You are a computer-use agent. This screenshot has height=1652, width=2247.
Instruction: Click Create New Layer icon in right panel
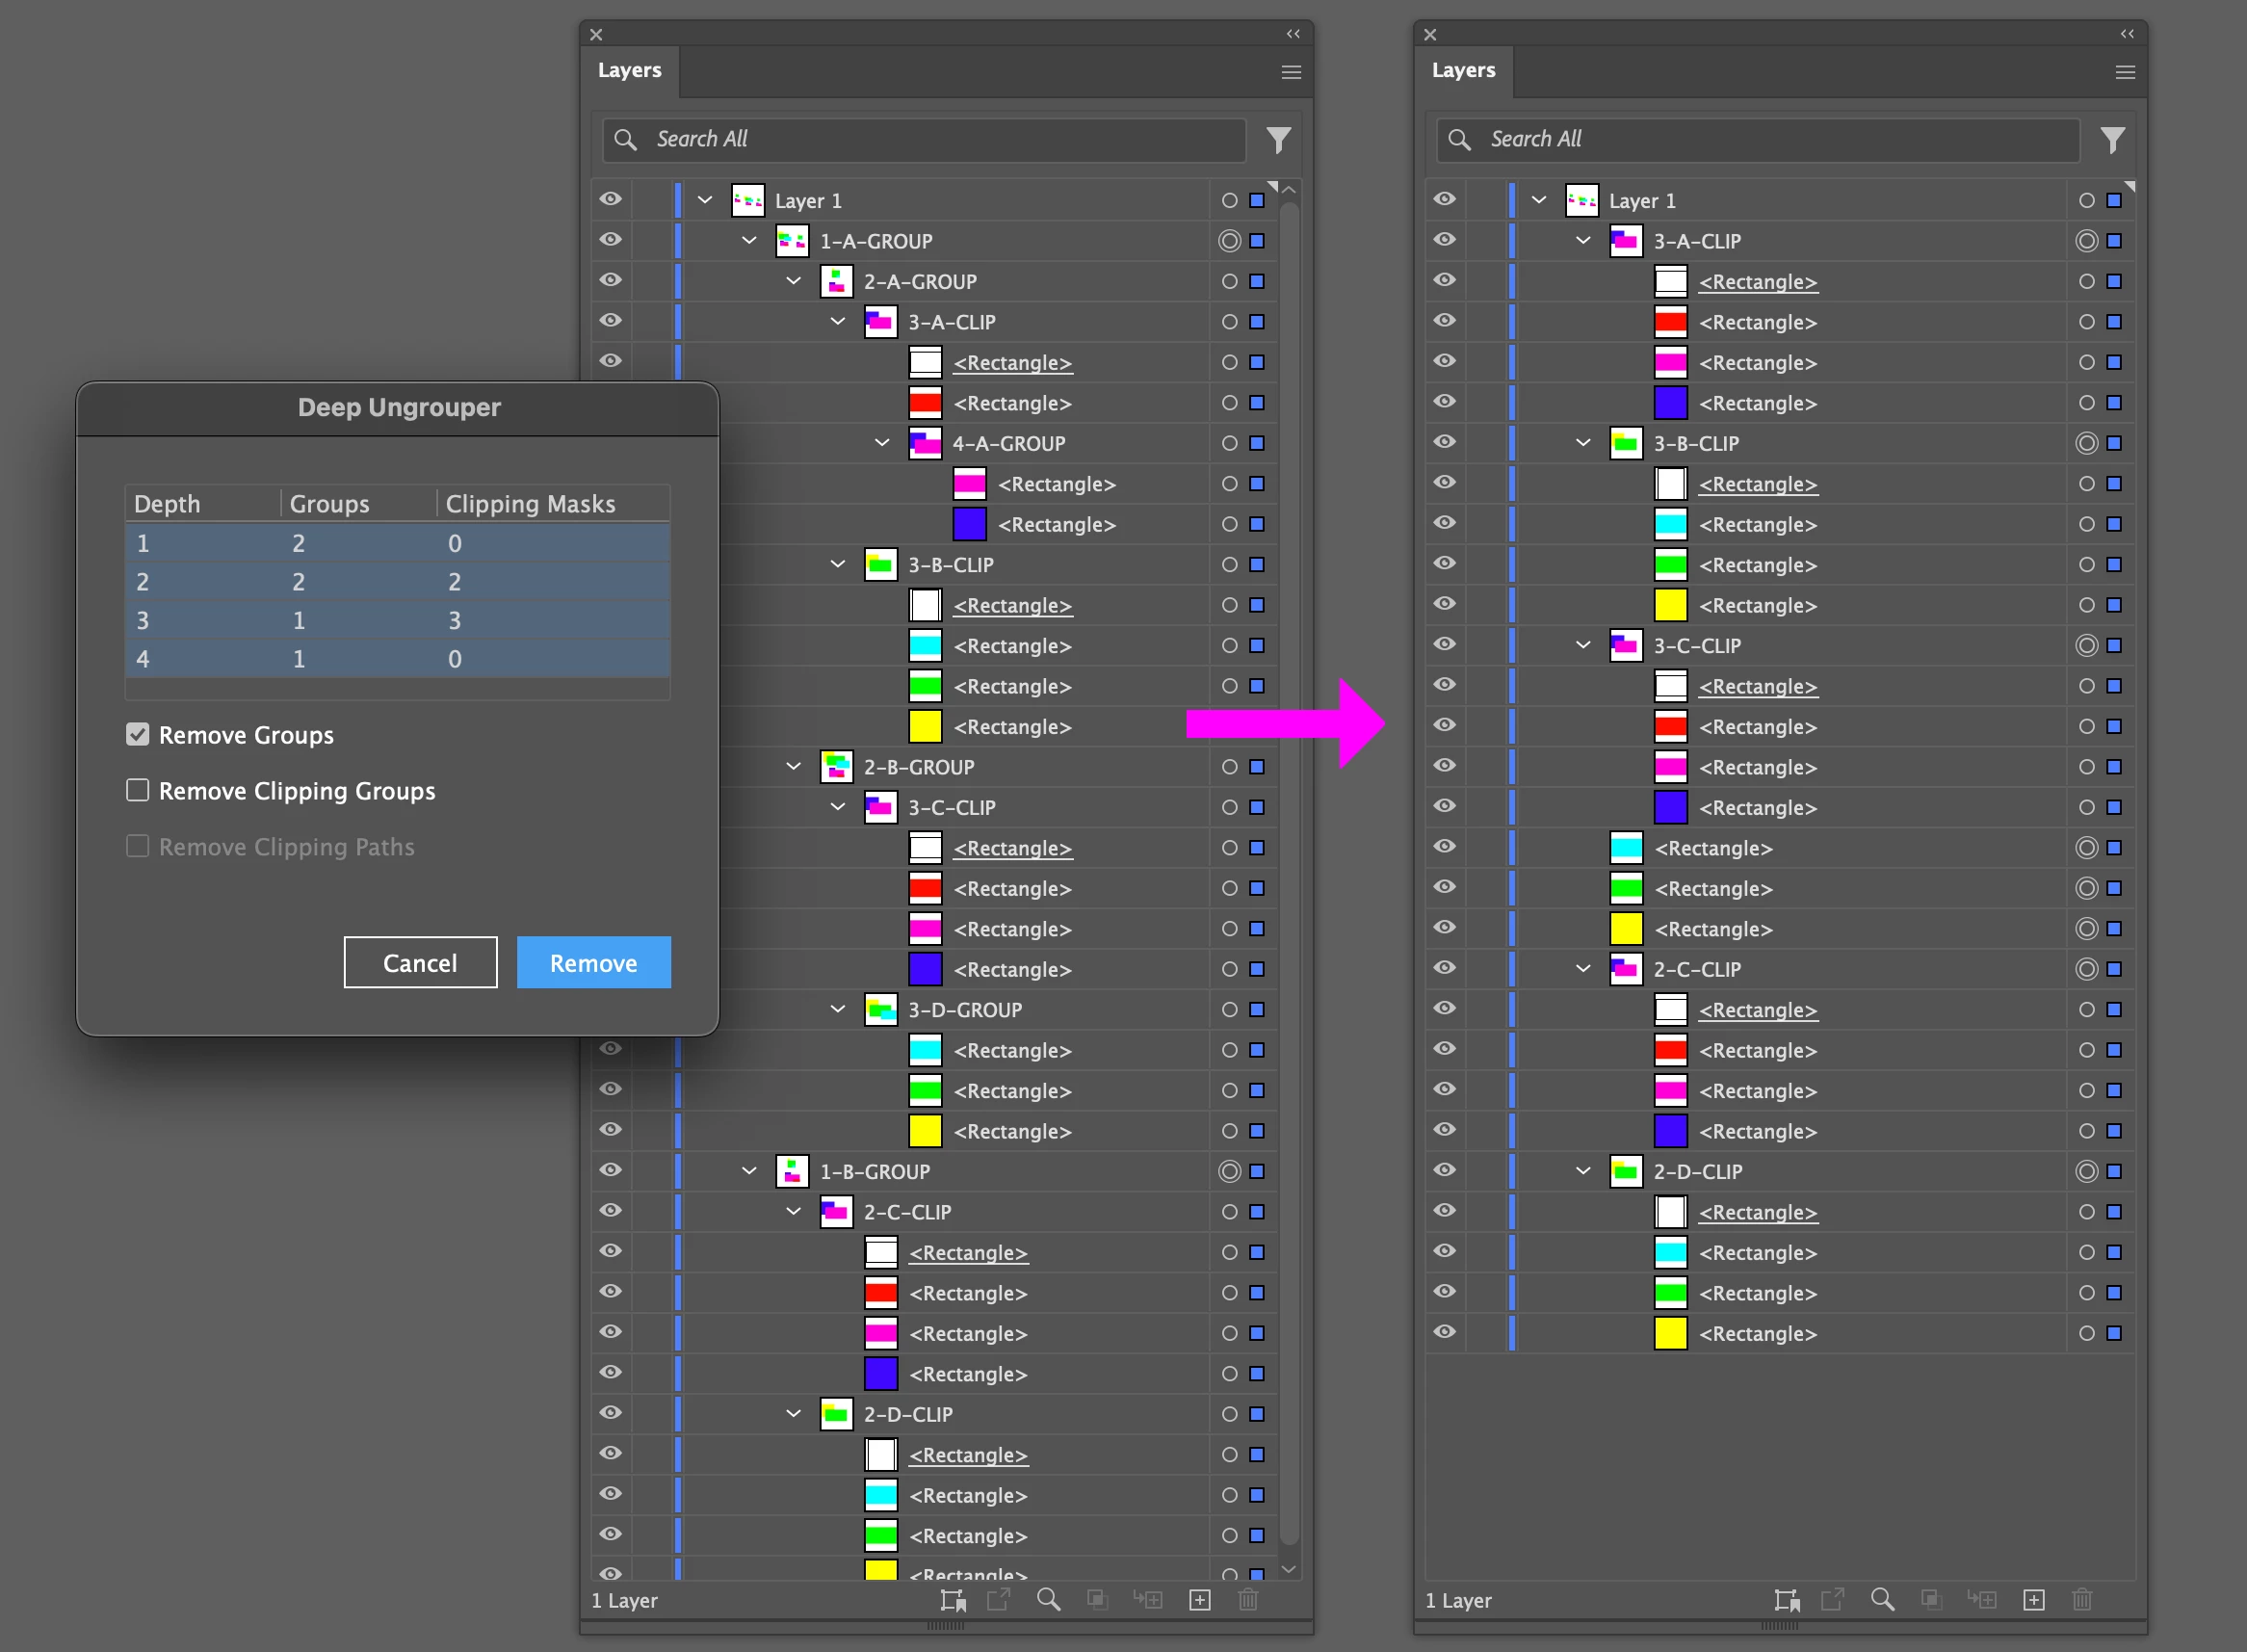tap(2033, 1600)
